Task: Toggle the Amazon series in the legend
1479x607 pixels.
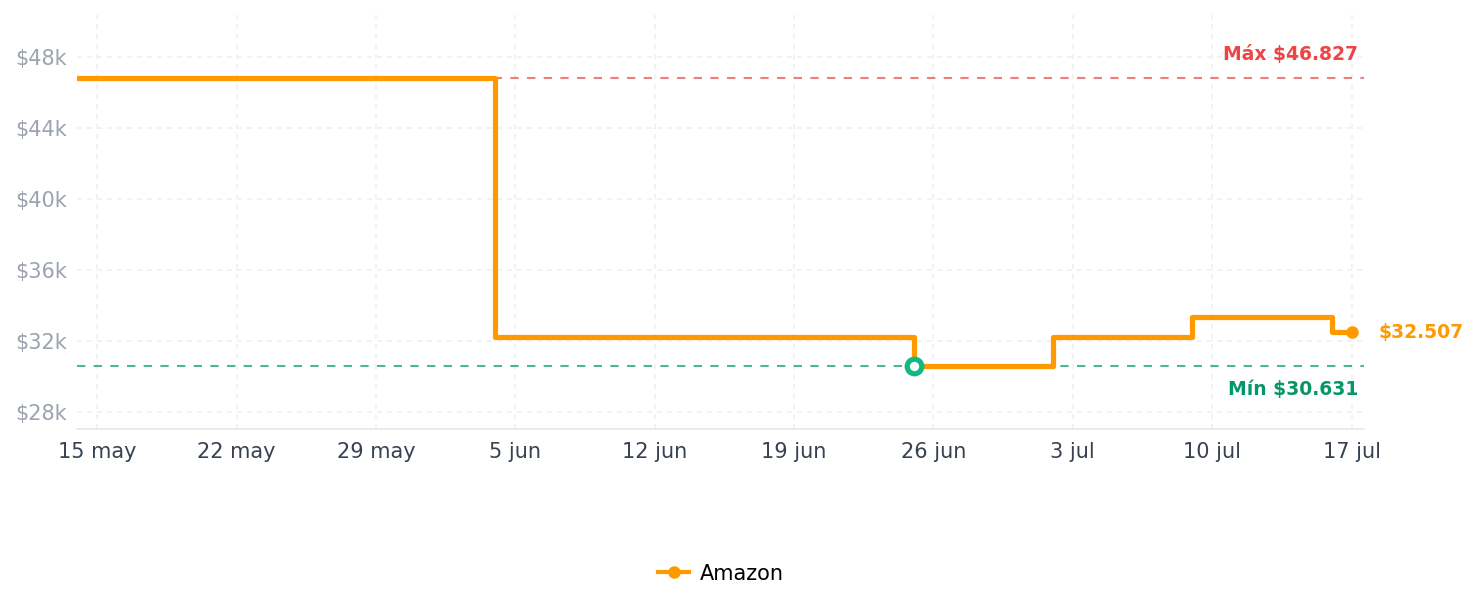Action: 719,573
